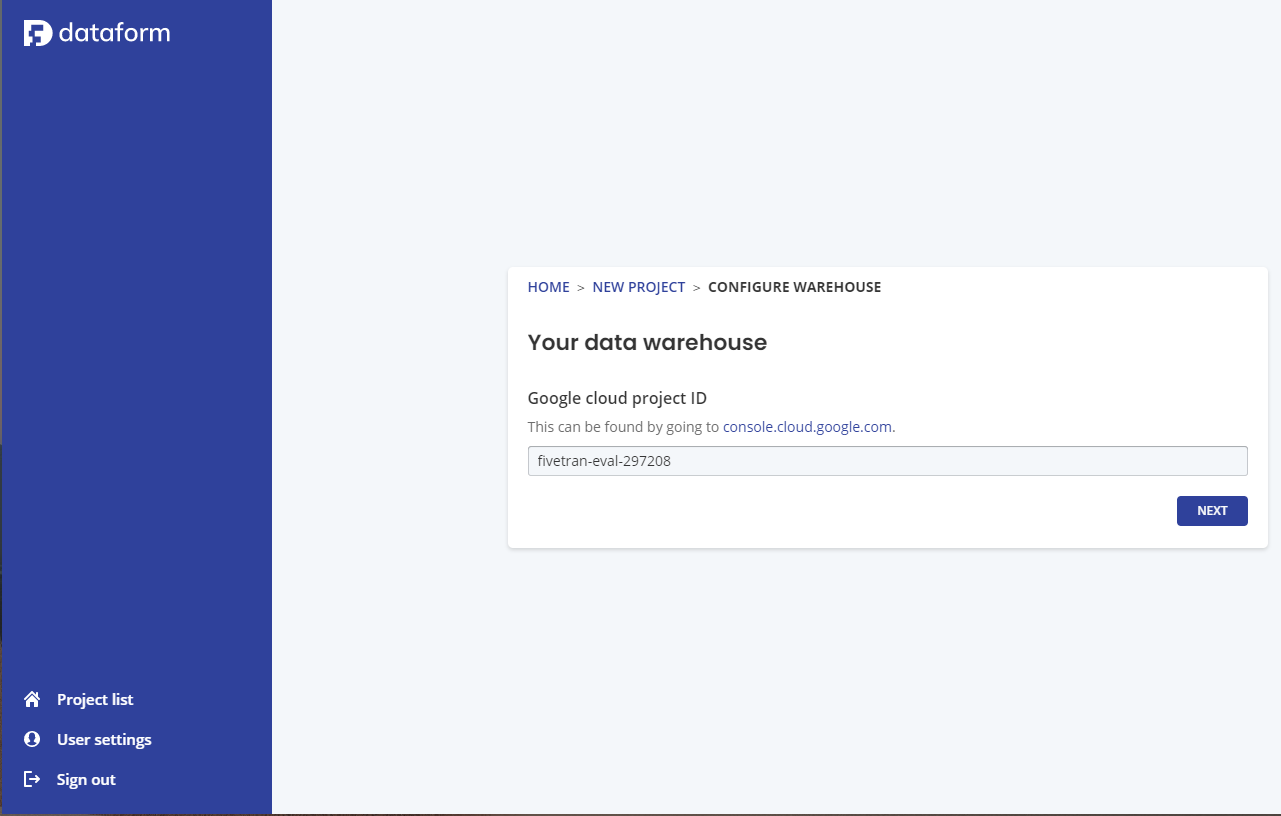The width and height of the screenshot is (1281, 816).
Task: Click the Your data warehouse heading
Action: point(647,342)
